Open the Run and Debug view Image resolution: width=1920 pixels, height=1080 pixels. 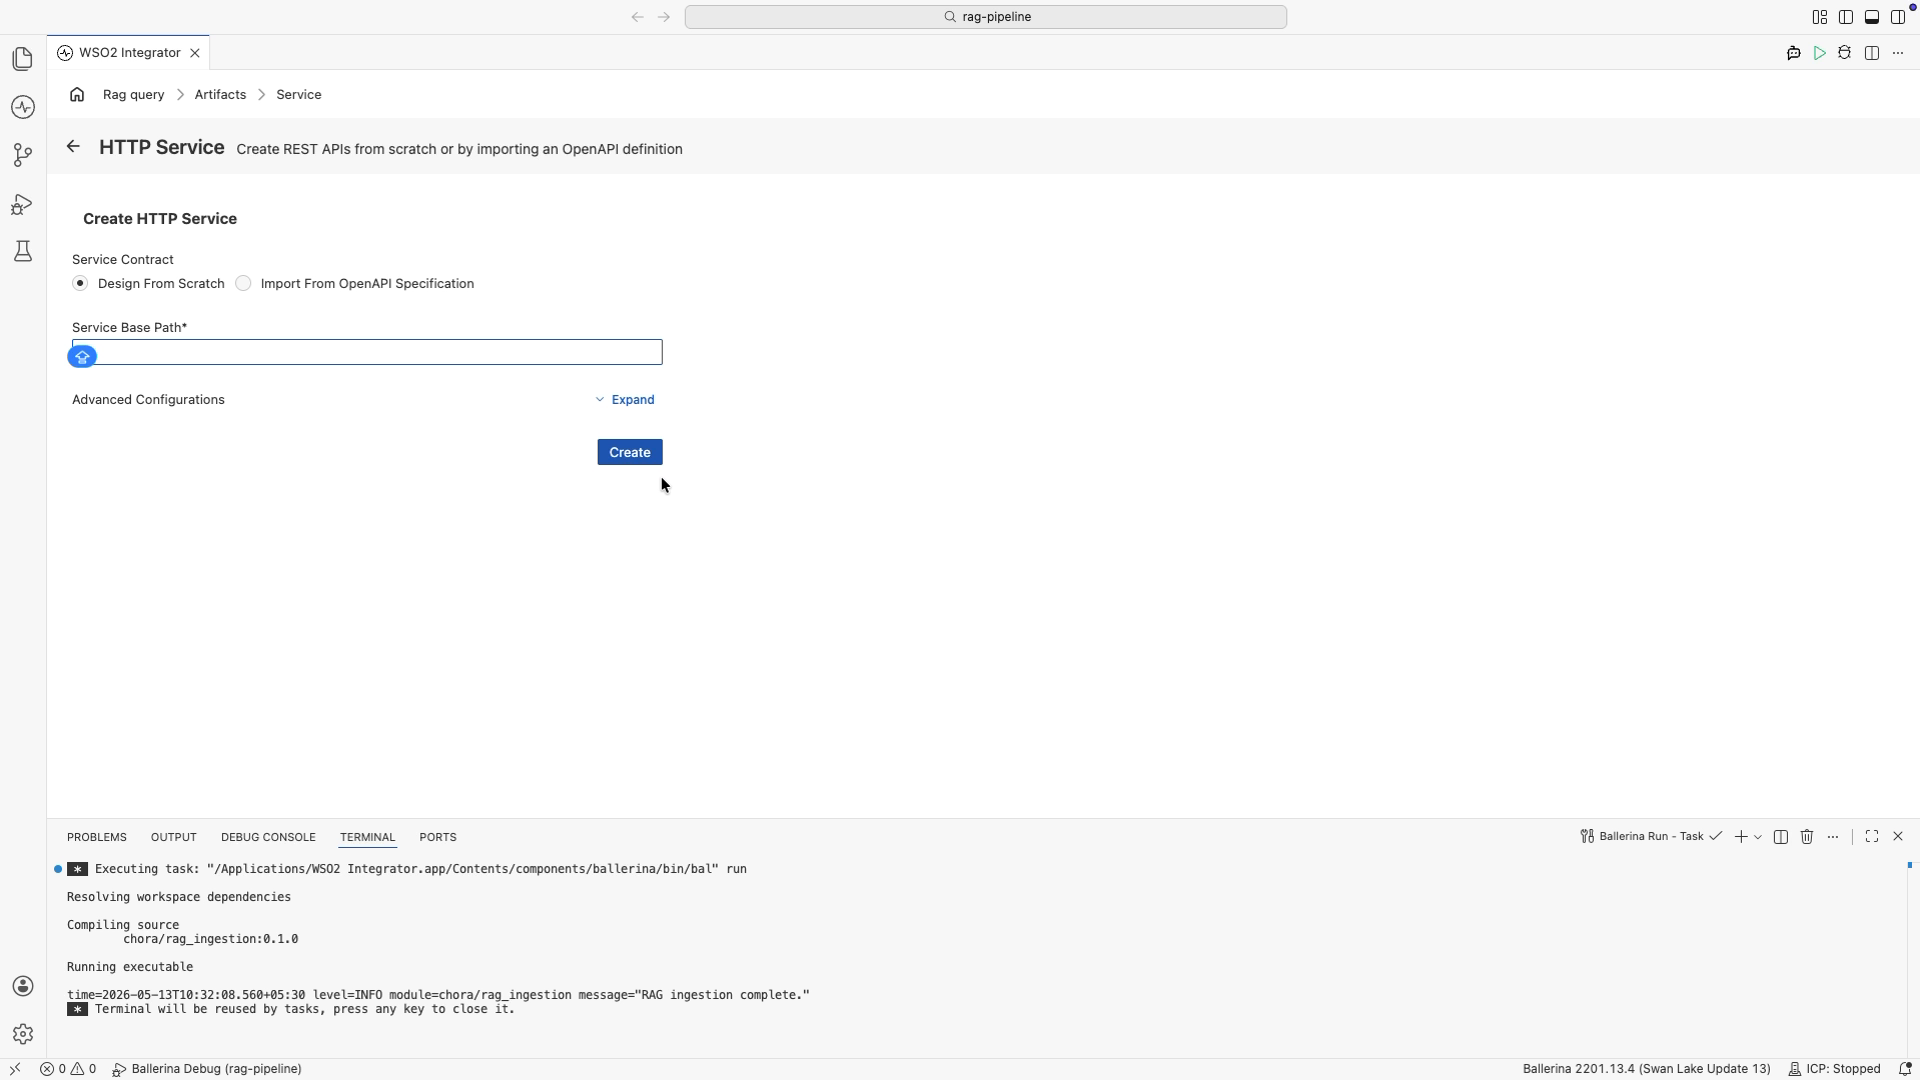(x=23, y=204)
